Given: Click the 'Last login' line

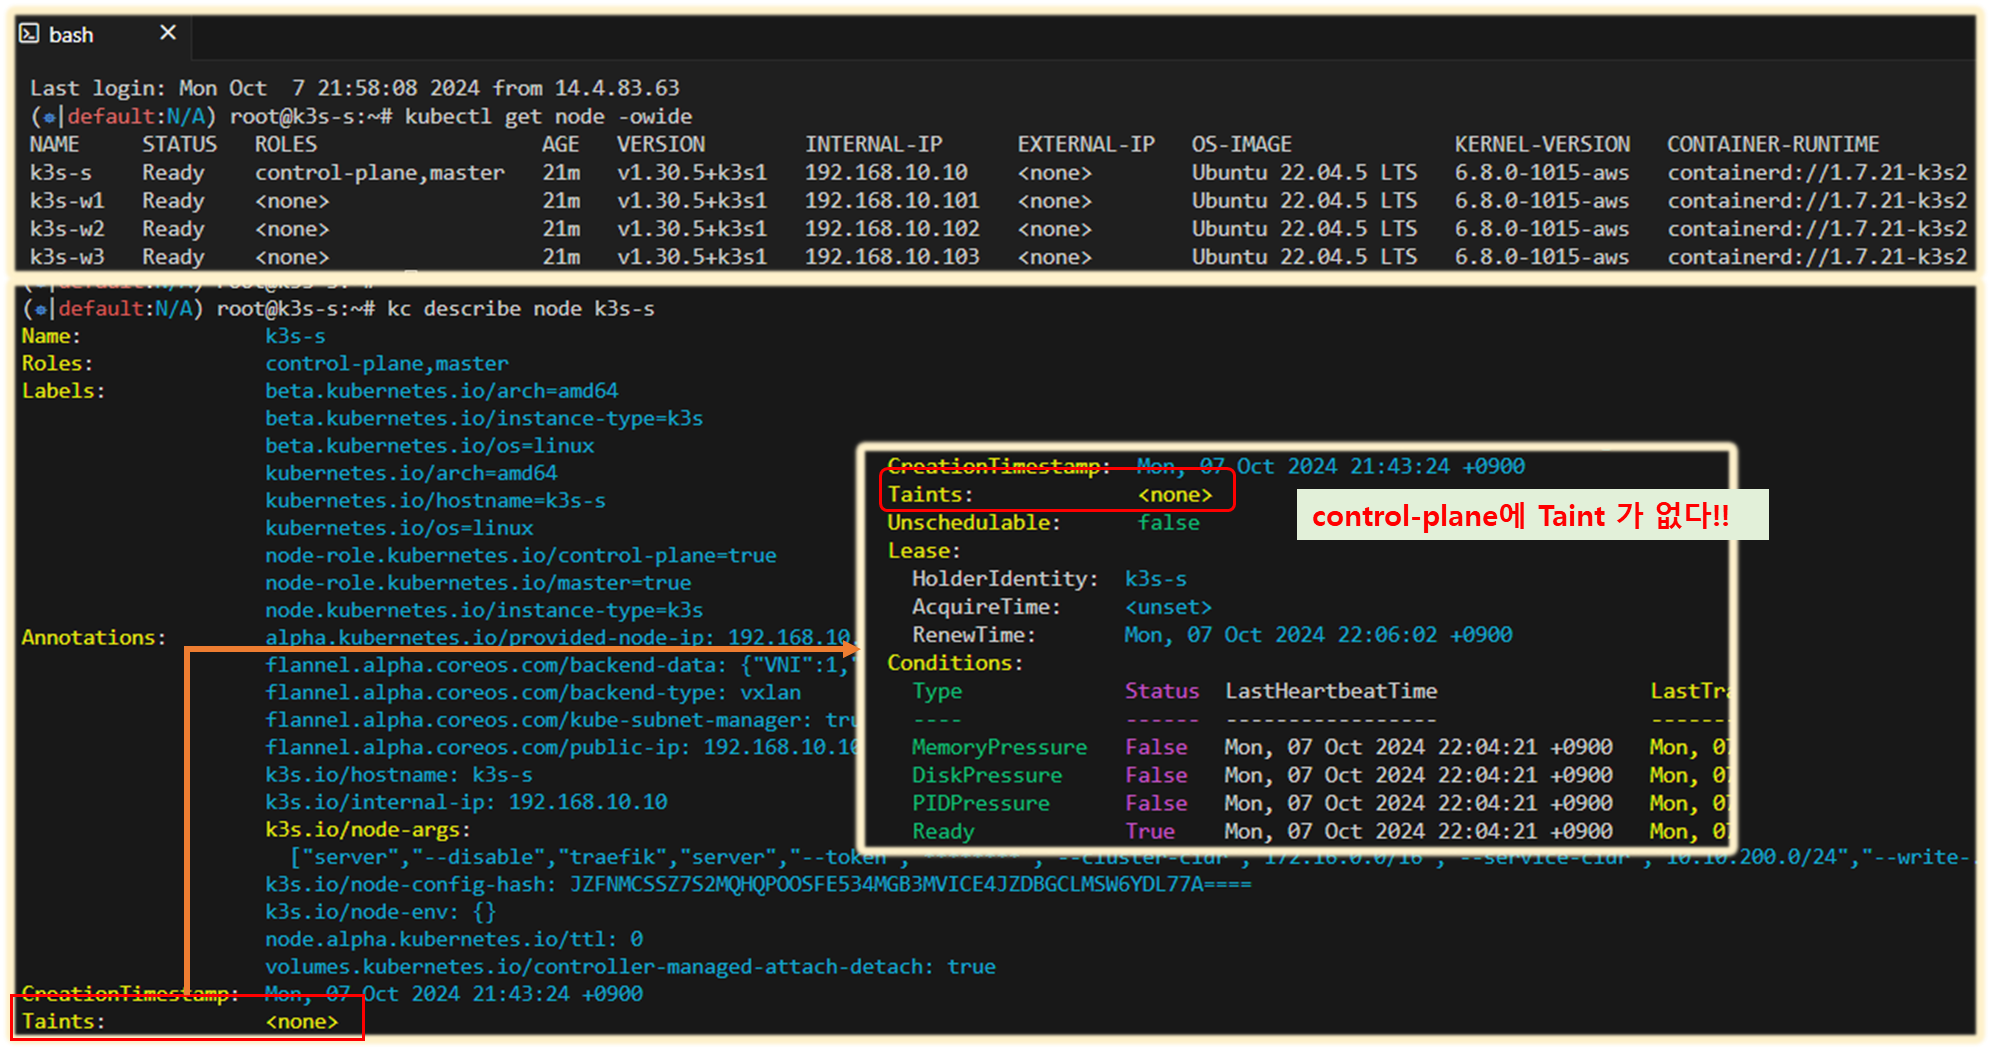Looking at the screenshot, I should coord(354,88).
